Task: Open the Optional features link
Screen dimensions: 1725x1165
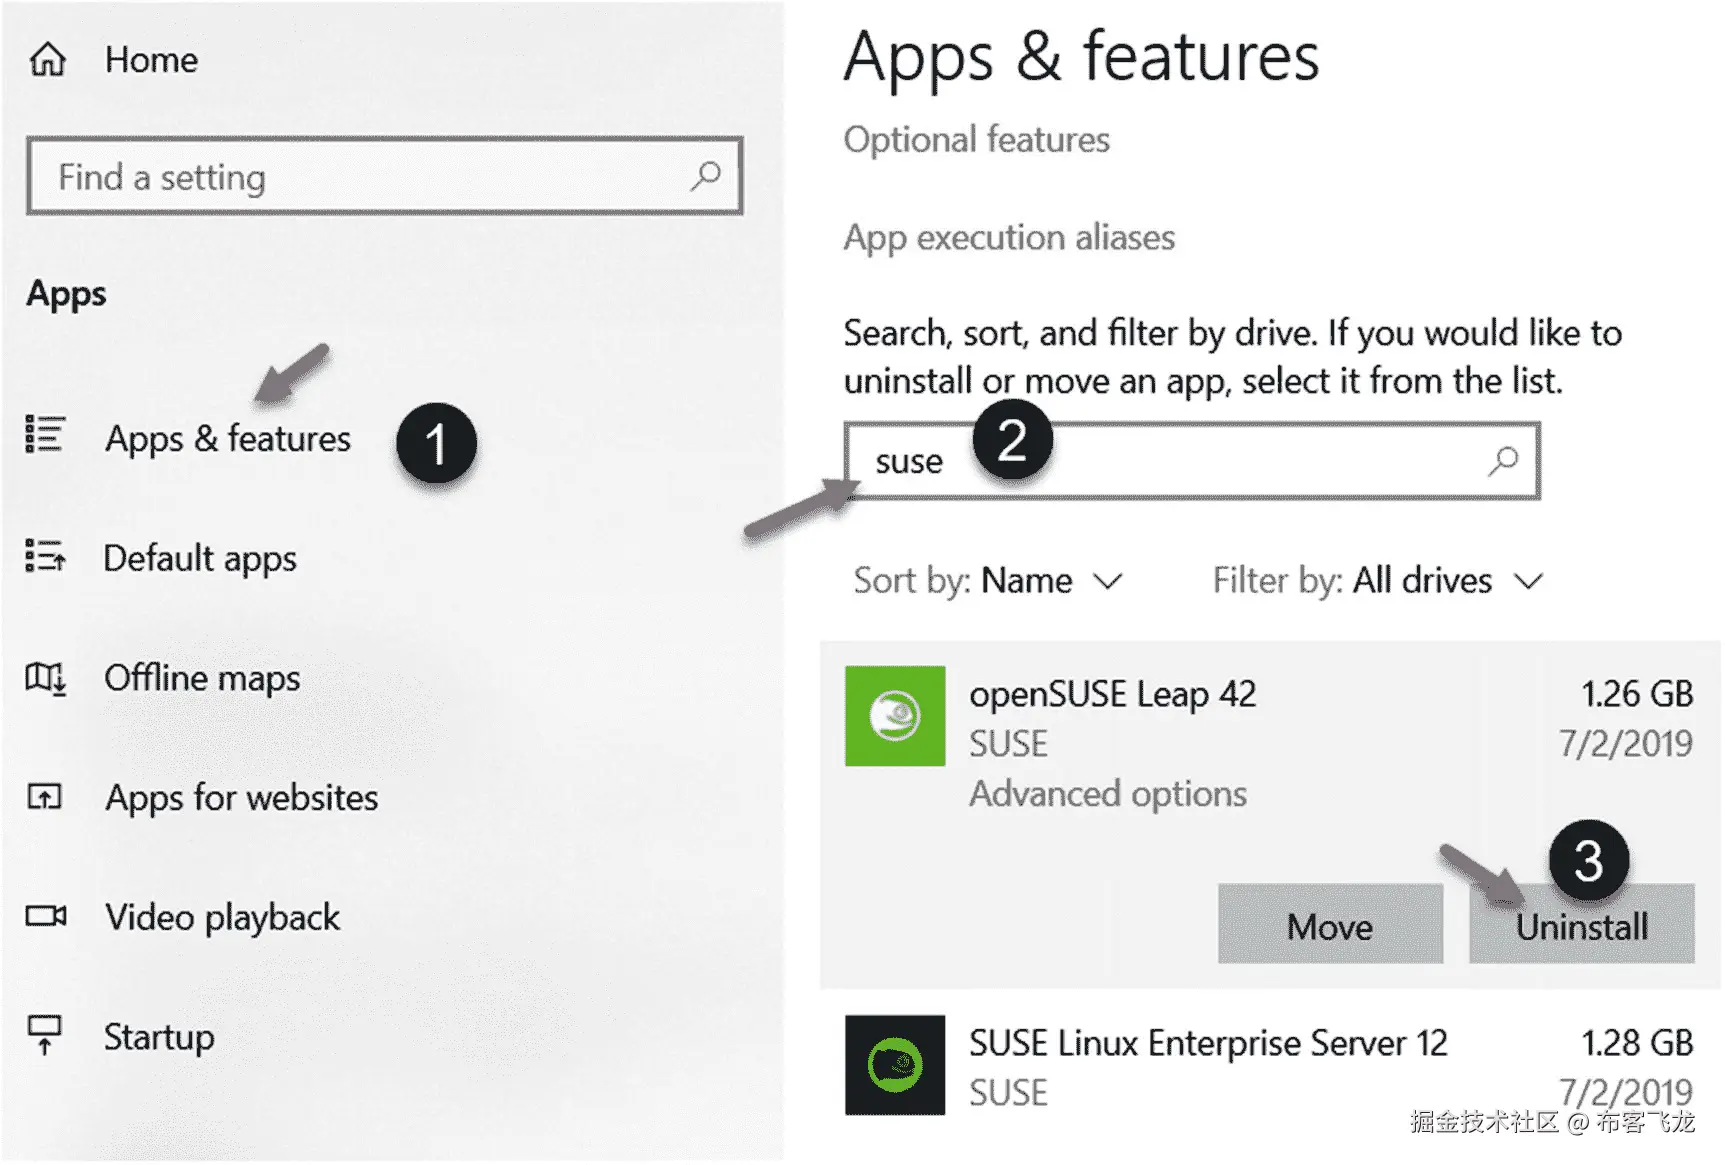Action: click(x=977, y=140)
